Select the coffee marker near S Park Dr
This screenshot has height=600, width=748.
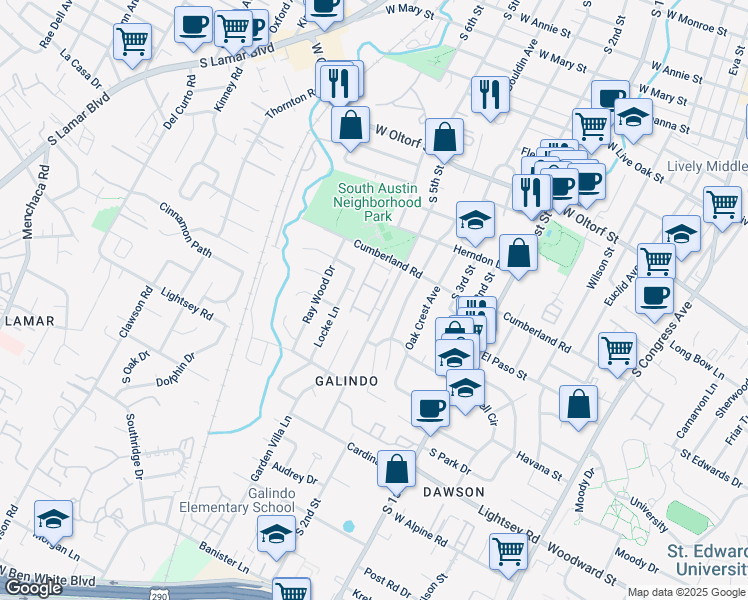coord(431,408)
